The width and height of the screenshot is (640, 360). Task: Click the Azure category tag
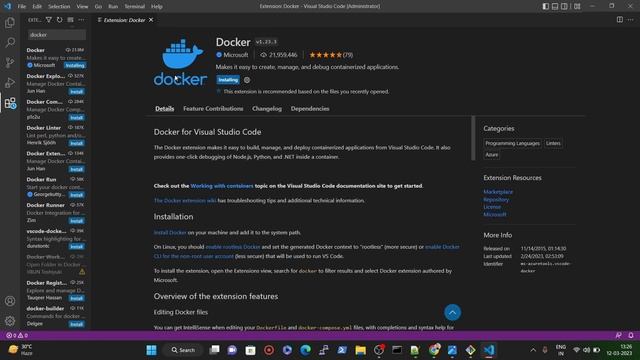pyautogui.click(x=491, y=155)
